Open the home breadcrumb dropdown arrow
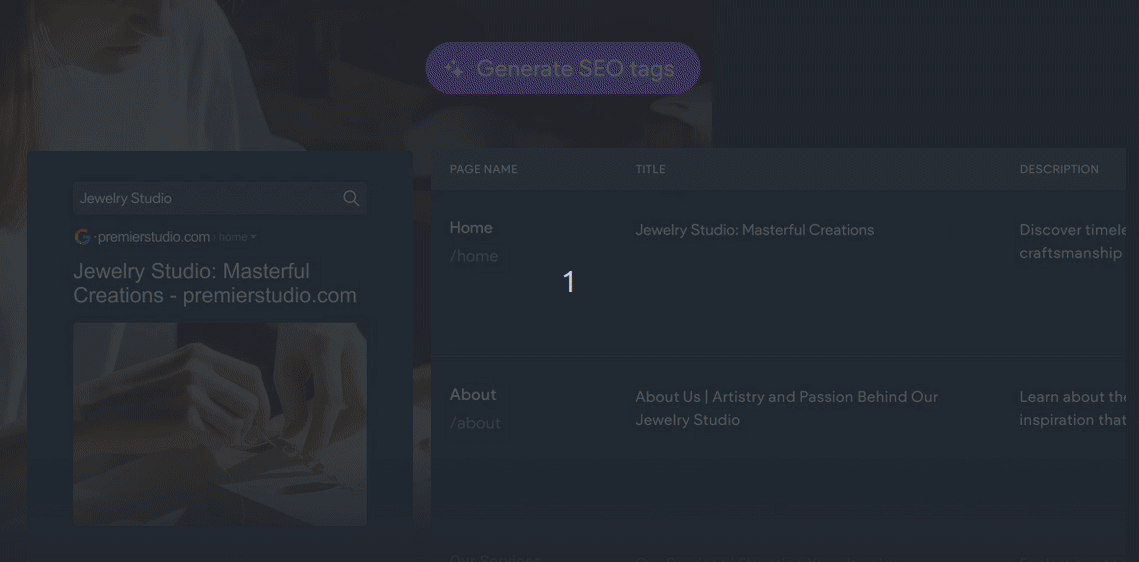1139x562 pixels. [x=253, y=237]
